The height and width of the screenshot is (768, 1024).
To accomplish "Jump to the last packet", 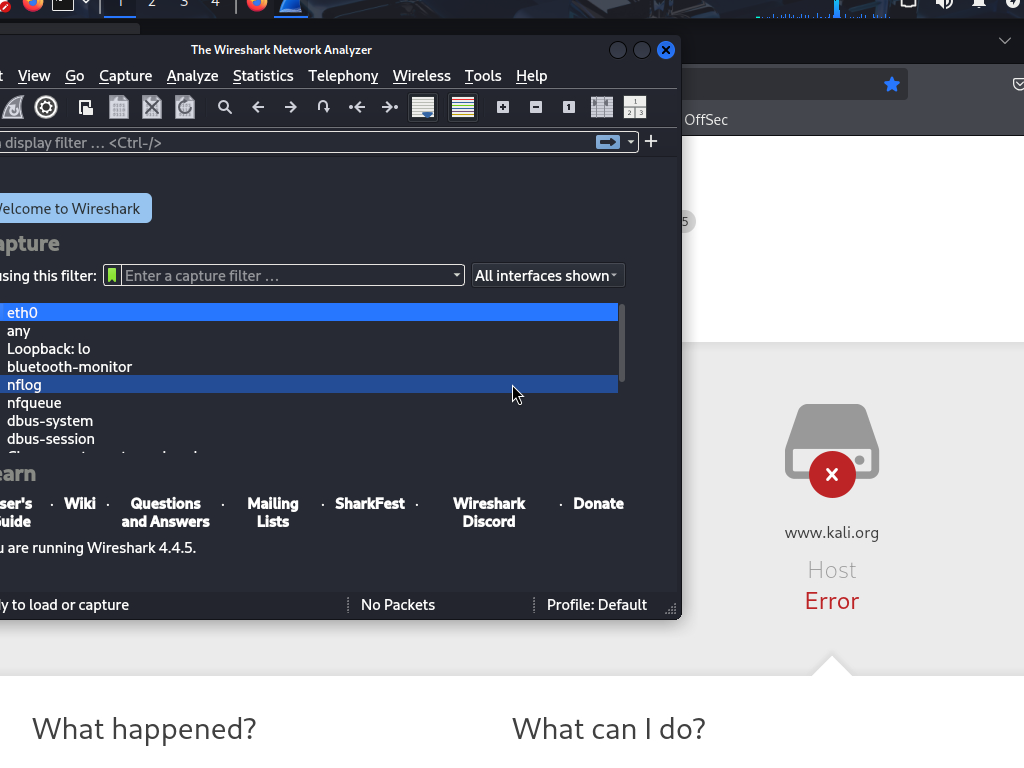I will tap(390, 107).
